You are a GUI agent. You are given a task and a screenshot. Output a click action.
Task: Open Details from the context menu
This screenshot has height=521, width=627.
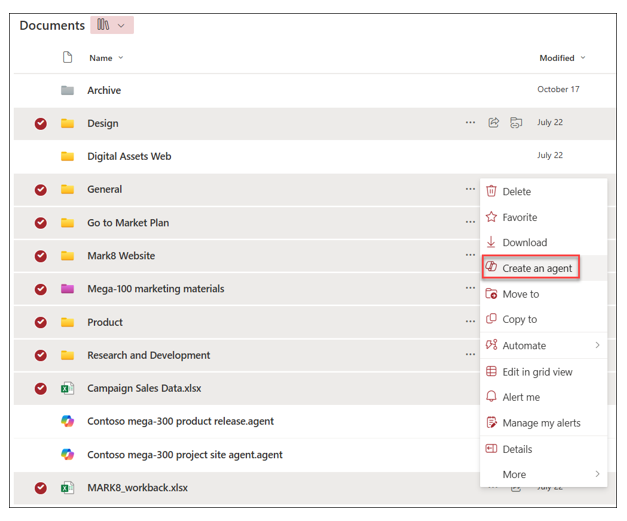click(x=543, y=449)
